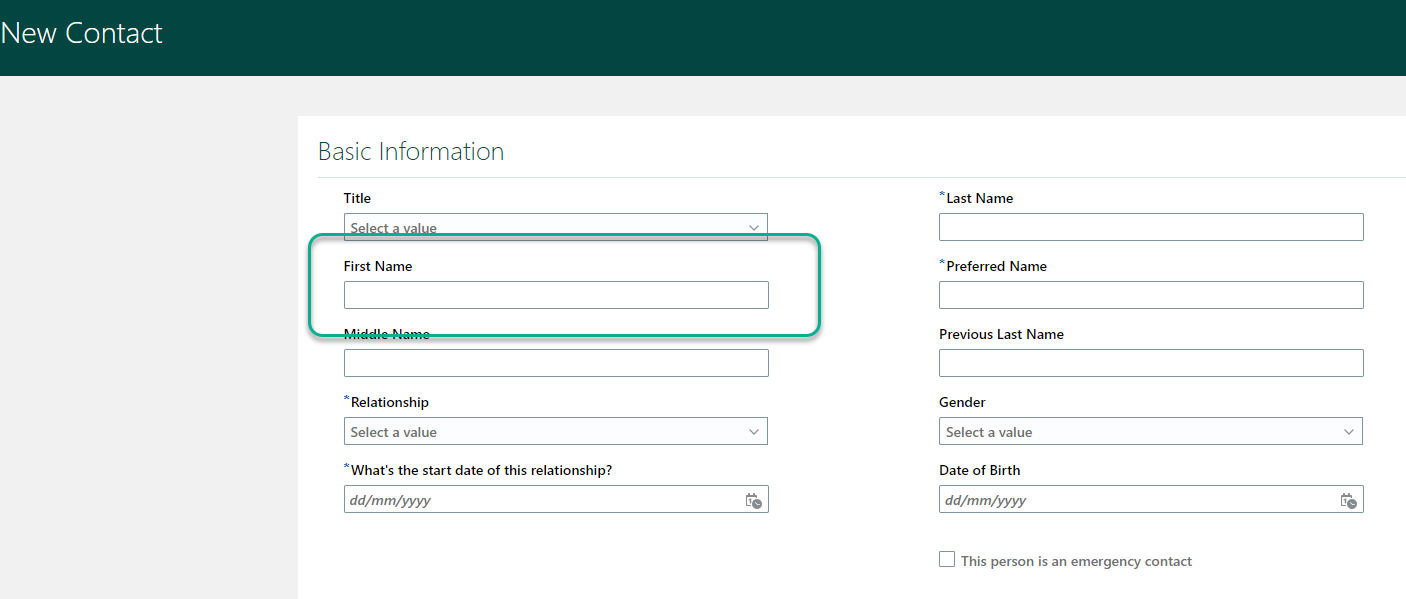Click the 'New Contact' page header
Viewport: 1406px width, 599px height.
(81, 32)
